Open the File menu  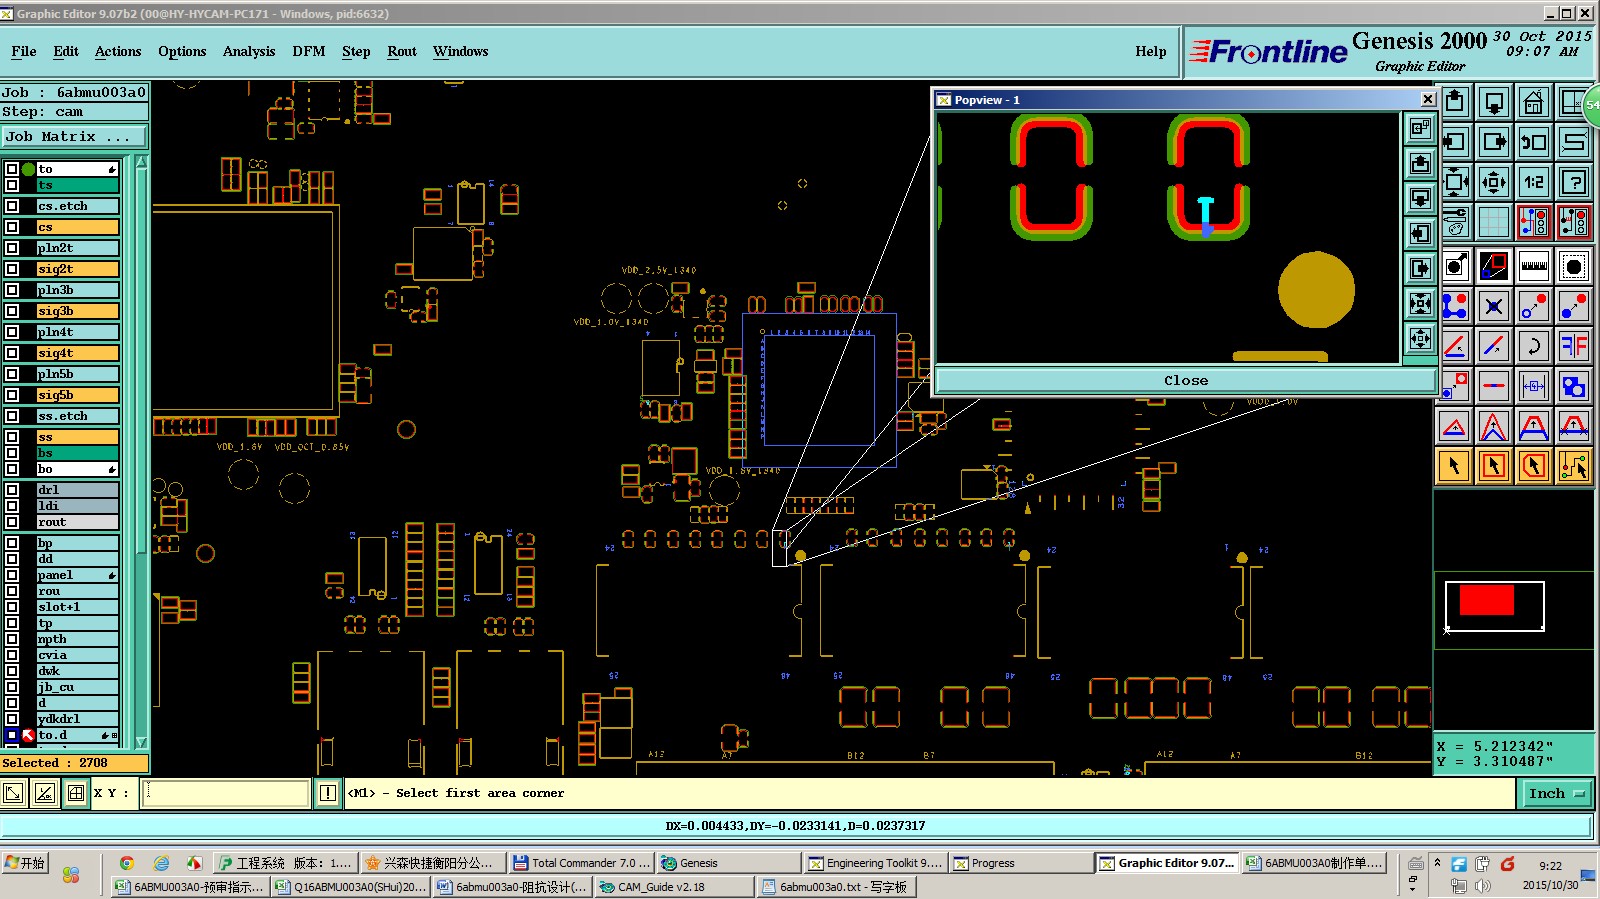[24, 52]
